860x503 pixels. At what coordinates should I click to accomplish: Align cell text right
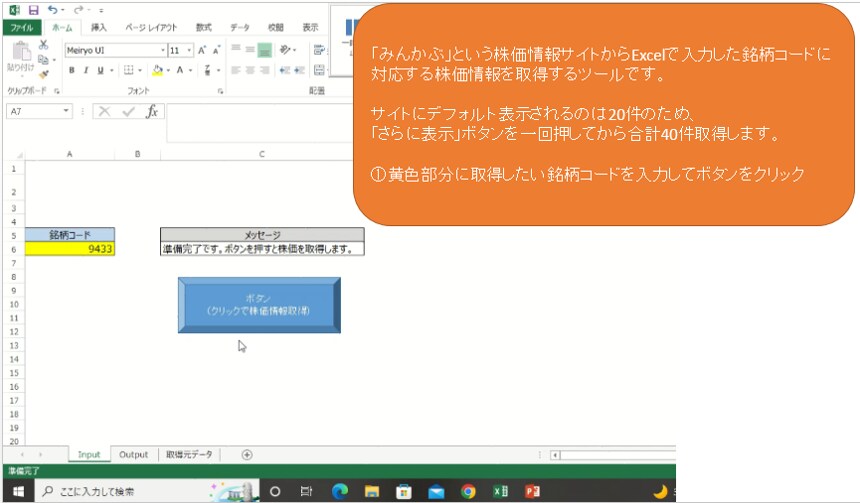[x=264, y=70]
